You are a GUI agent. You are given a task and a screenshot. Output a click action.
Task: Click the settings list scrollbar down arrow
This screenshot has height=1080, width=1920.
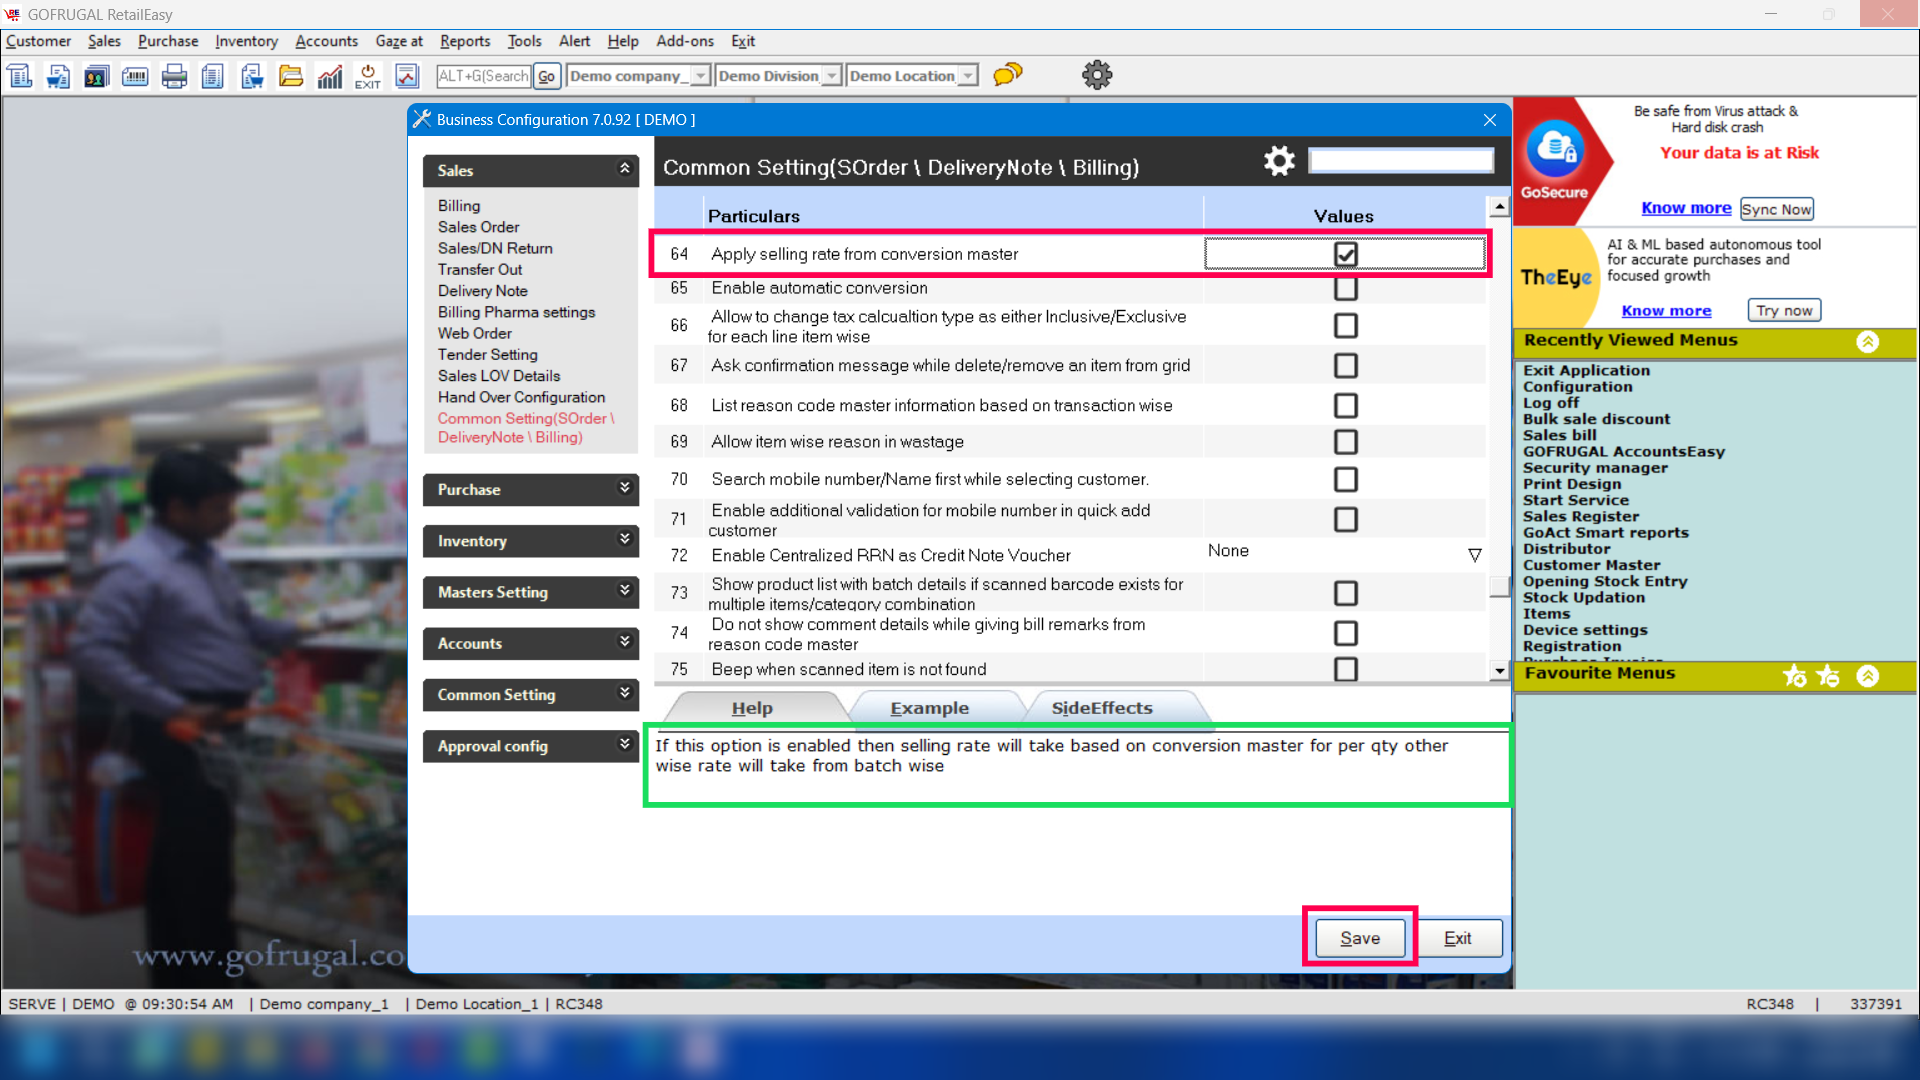(x=1498, y=671)
